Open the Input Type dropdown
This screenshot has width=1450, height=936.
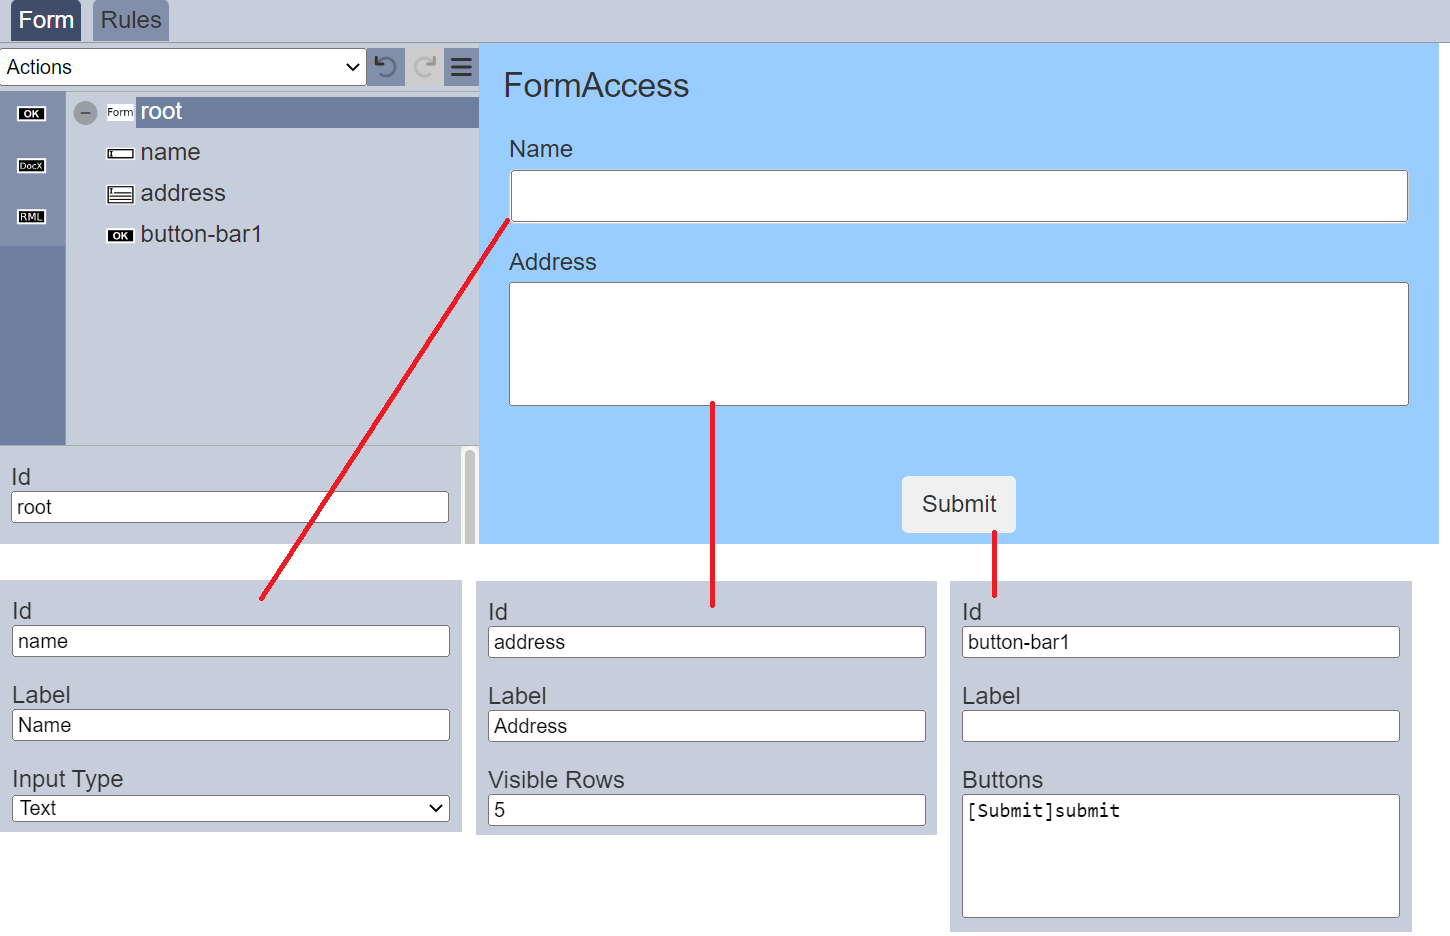[231, 808]
